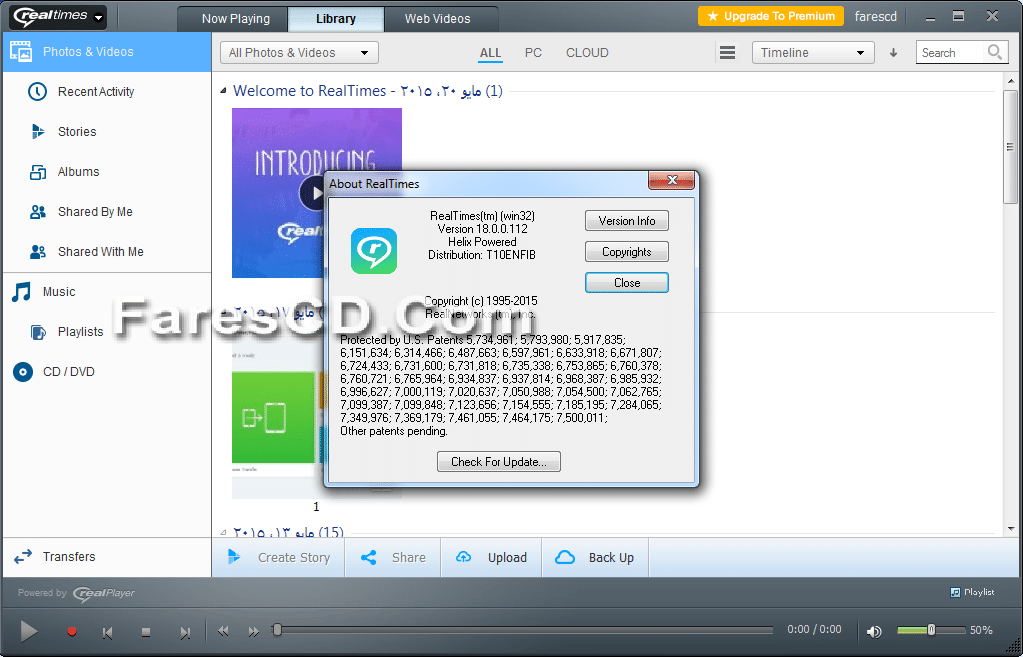Click the volume slider
Image resolution: width=1023 pixels, height=657 pixels.
click(x=931, y=630)
